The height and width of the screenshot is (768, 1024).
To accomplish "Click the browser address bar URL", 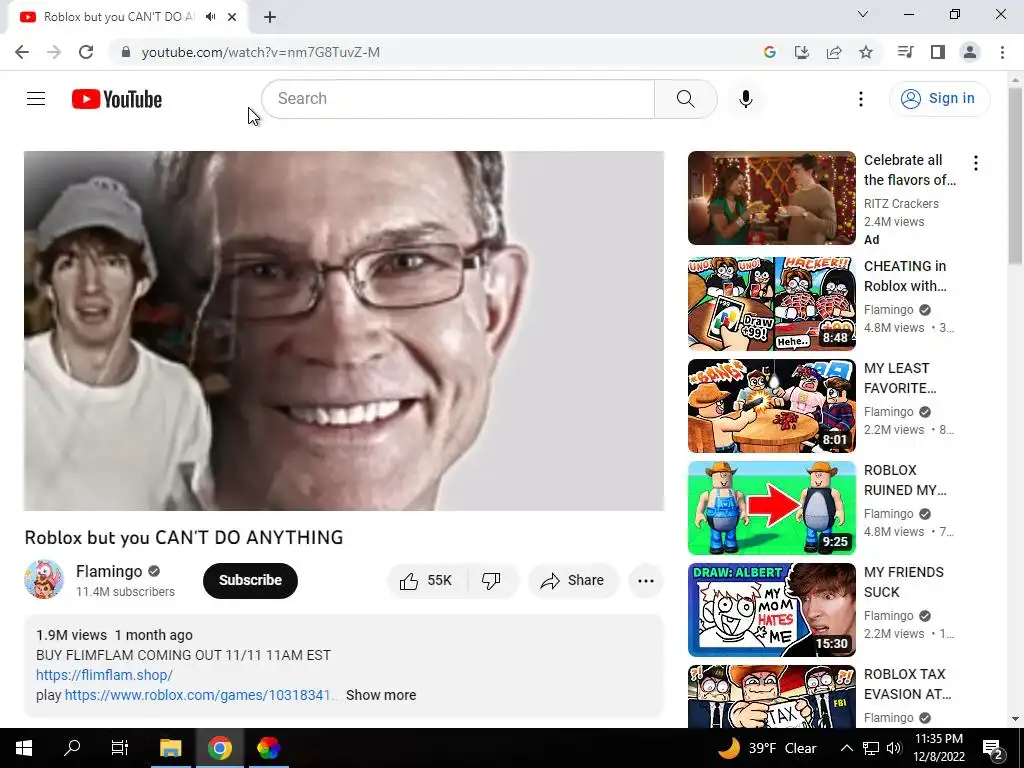I will point(261,52).
